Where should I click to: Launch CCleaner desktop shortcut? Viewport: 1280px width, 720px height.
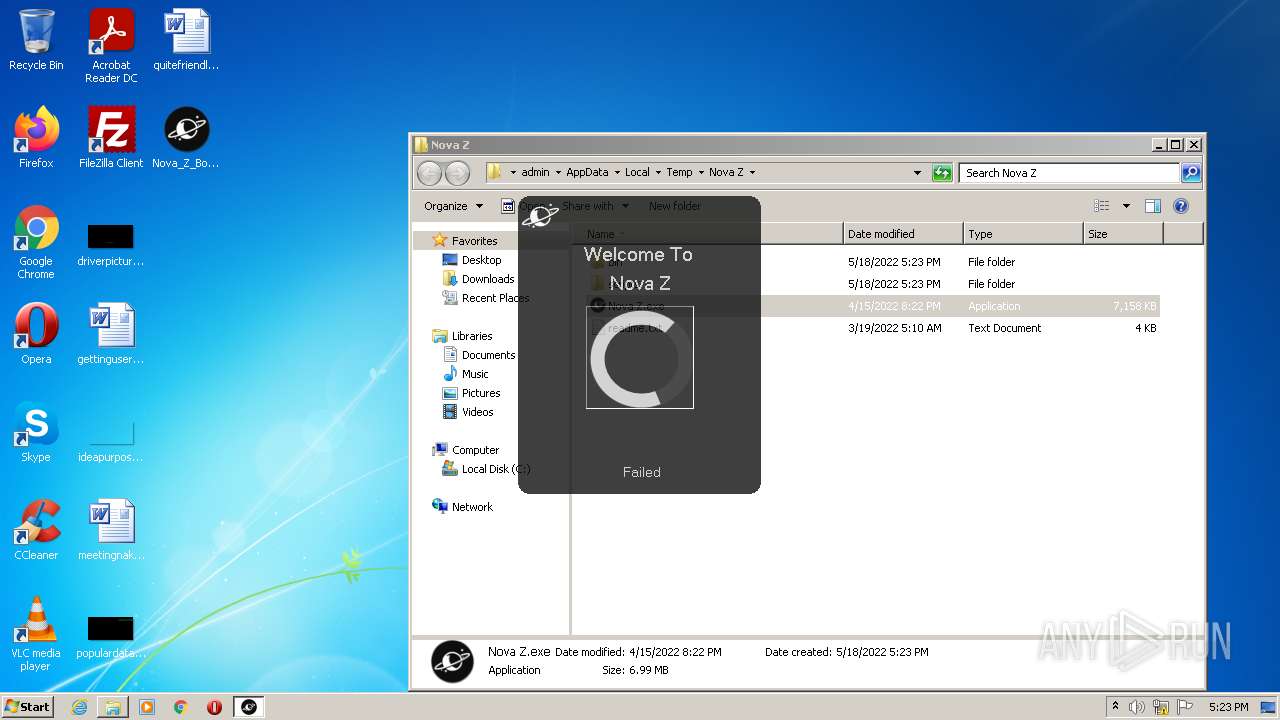pos(36,530)
